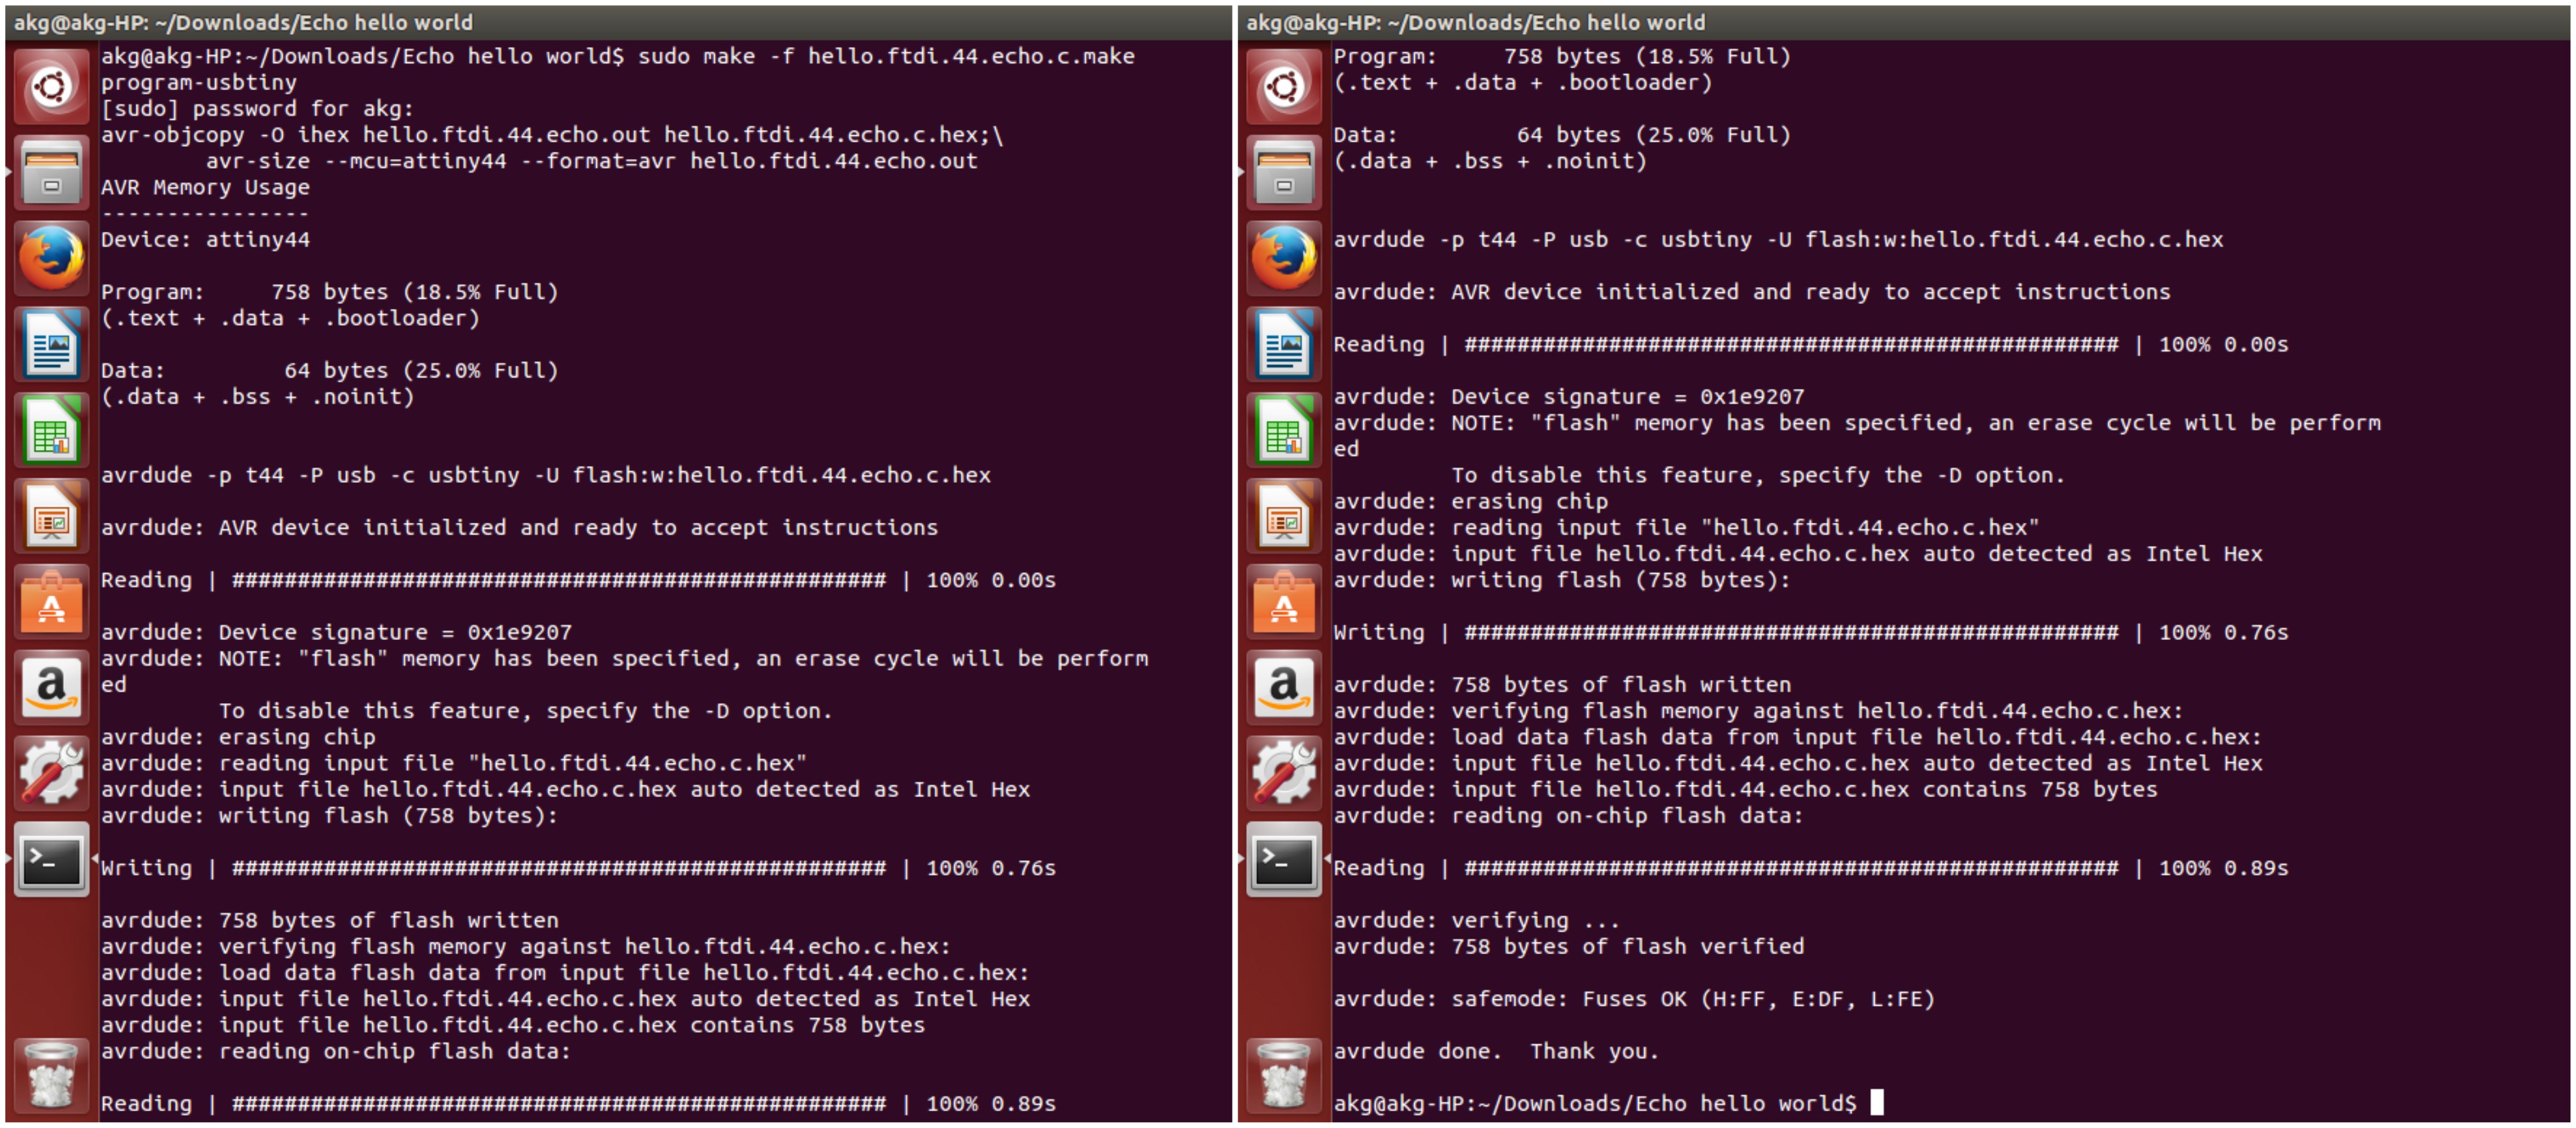Open System Settings in right launcher
This screenshot has width=2576, height=1128.
click(1284, 773)
